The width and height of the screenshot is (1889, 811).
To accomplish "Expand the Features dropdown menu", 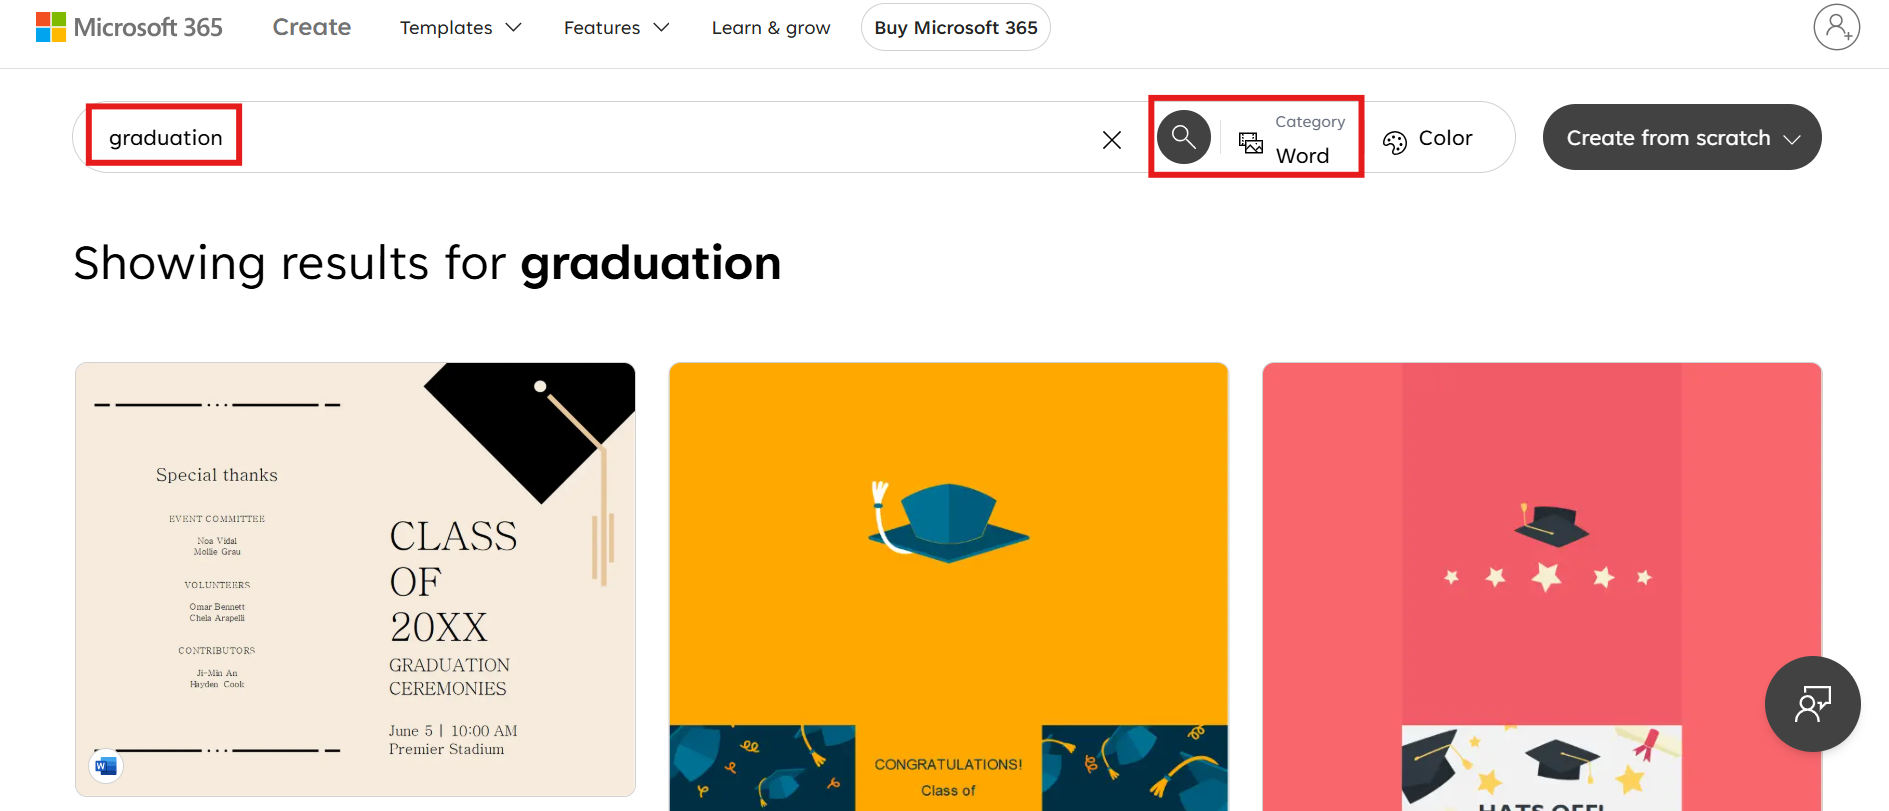I will click(x=616, y=28).
